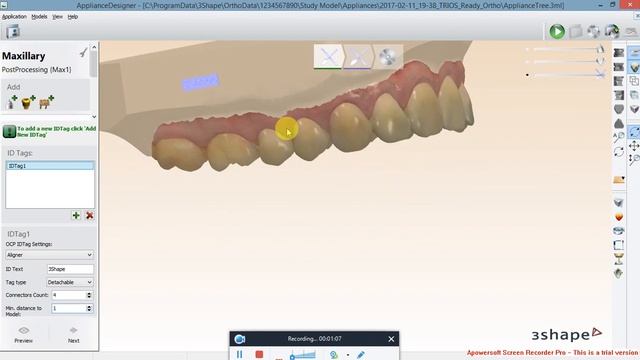This screenshot has height=360, width=640.
Task: Add a new attachment with golden cup icon
Action: [28, 102]
